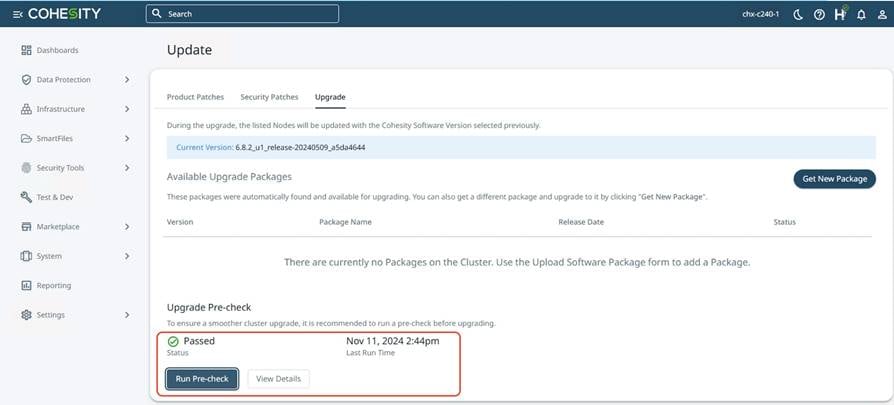
Task: Click current version 6.8.2_u1_release text
Action: click(300, 147)
